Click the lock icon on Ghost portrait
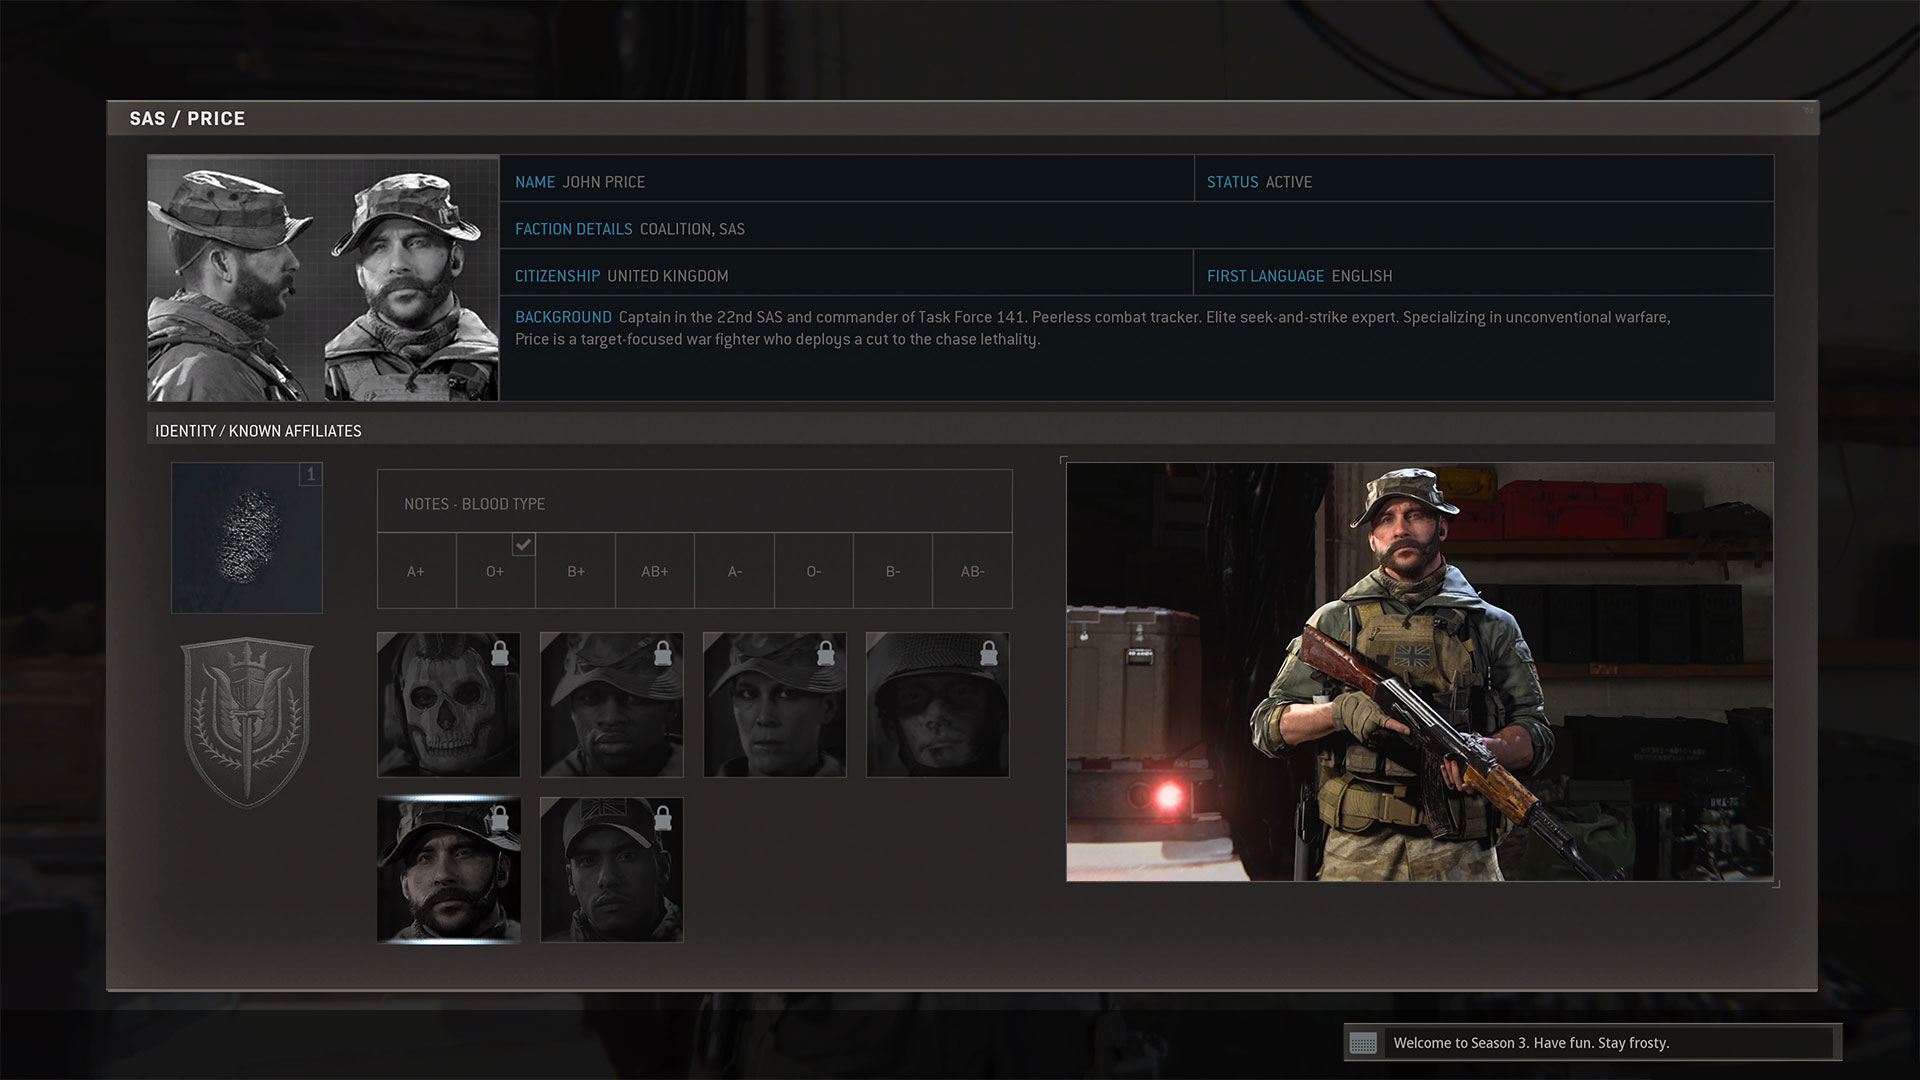Screen dimensions: 1920x1080 click(x=500, y=654)
